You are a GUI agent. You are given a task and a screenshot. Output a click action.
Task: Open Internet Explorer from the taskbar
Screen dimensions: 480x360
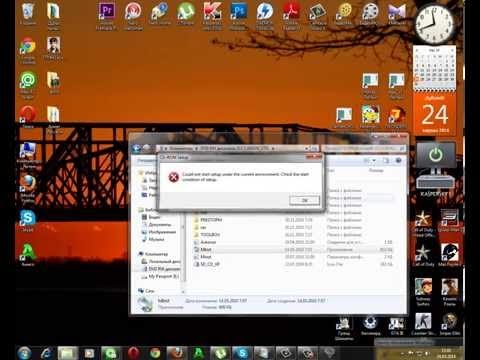[x=46, y=353]
